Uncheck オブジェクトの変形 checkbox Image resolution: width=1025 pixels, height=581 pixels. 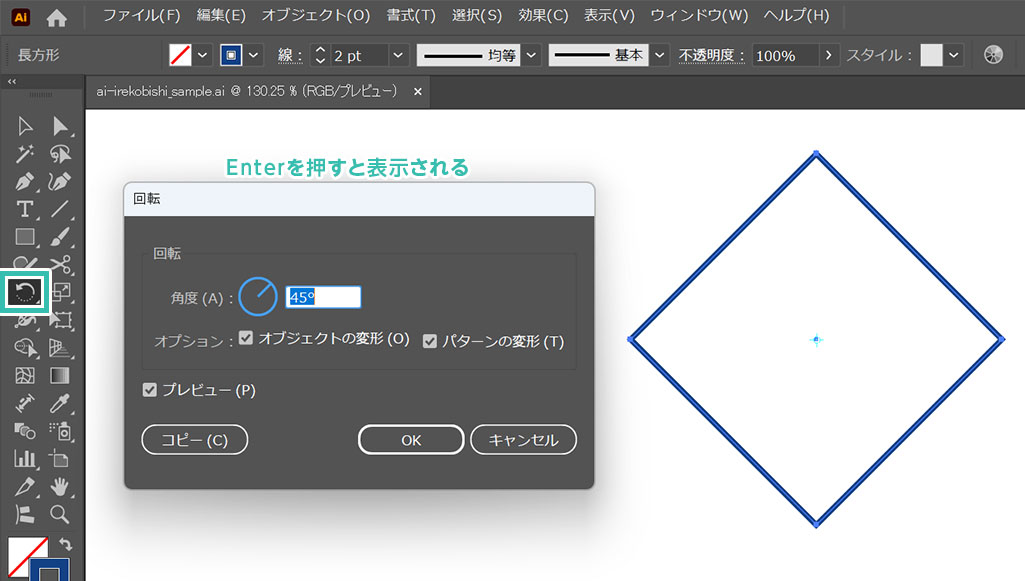pyautogui.click(x=246, y=339)
